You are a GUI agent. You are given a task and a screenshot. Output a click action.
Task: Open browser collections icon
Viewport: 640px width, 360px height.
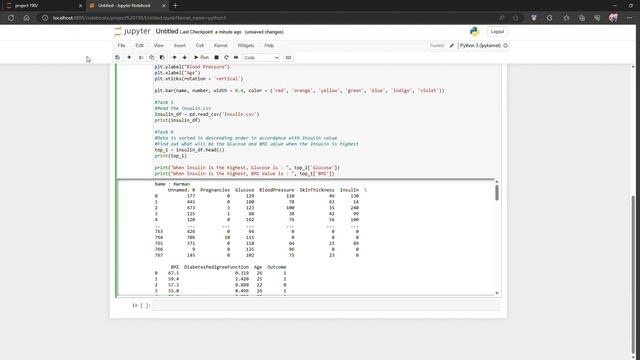(582, 18)
